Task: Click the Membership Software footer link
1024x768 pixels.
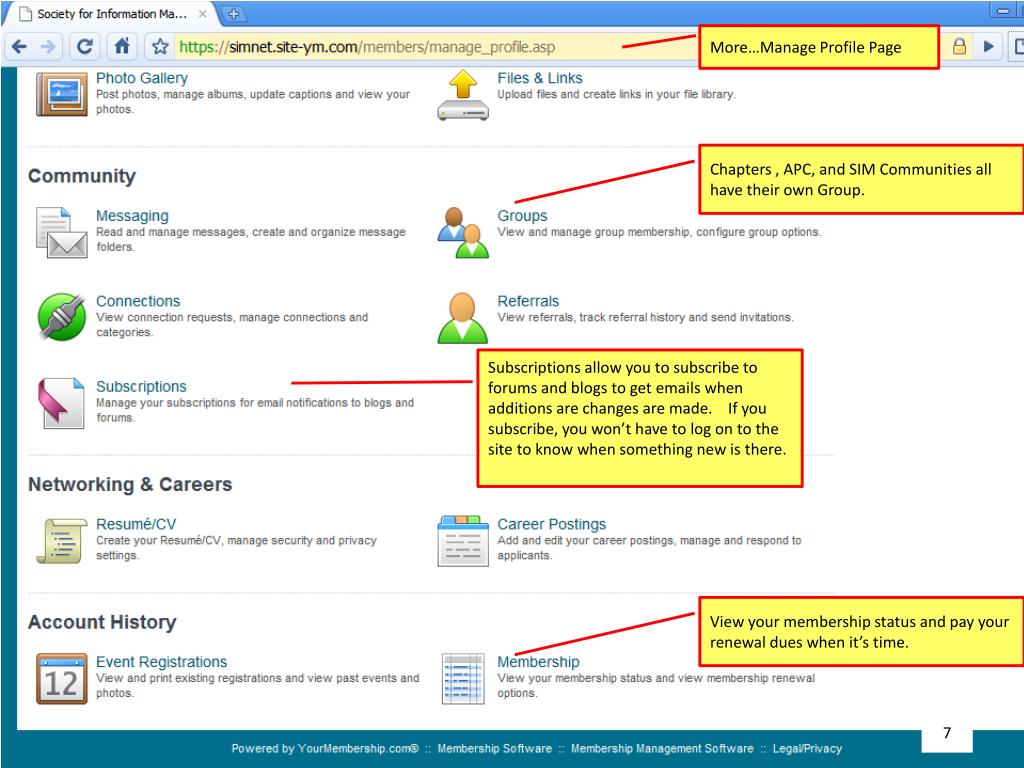Action: point(494,748)
